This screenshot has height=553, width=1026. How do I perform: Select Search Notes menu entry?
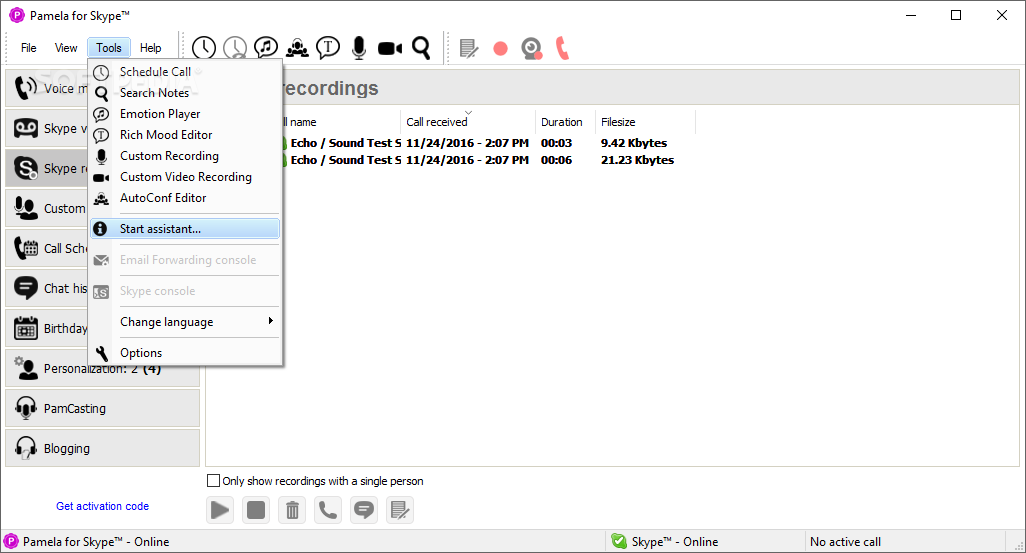pyautogui.click(x=185, y=93)
